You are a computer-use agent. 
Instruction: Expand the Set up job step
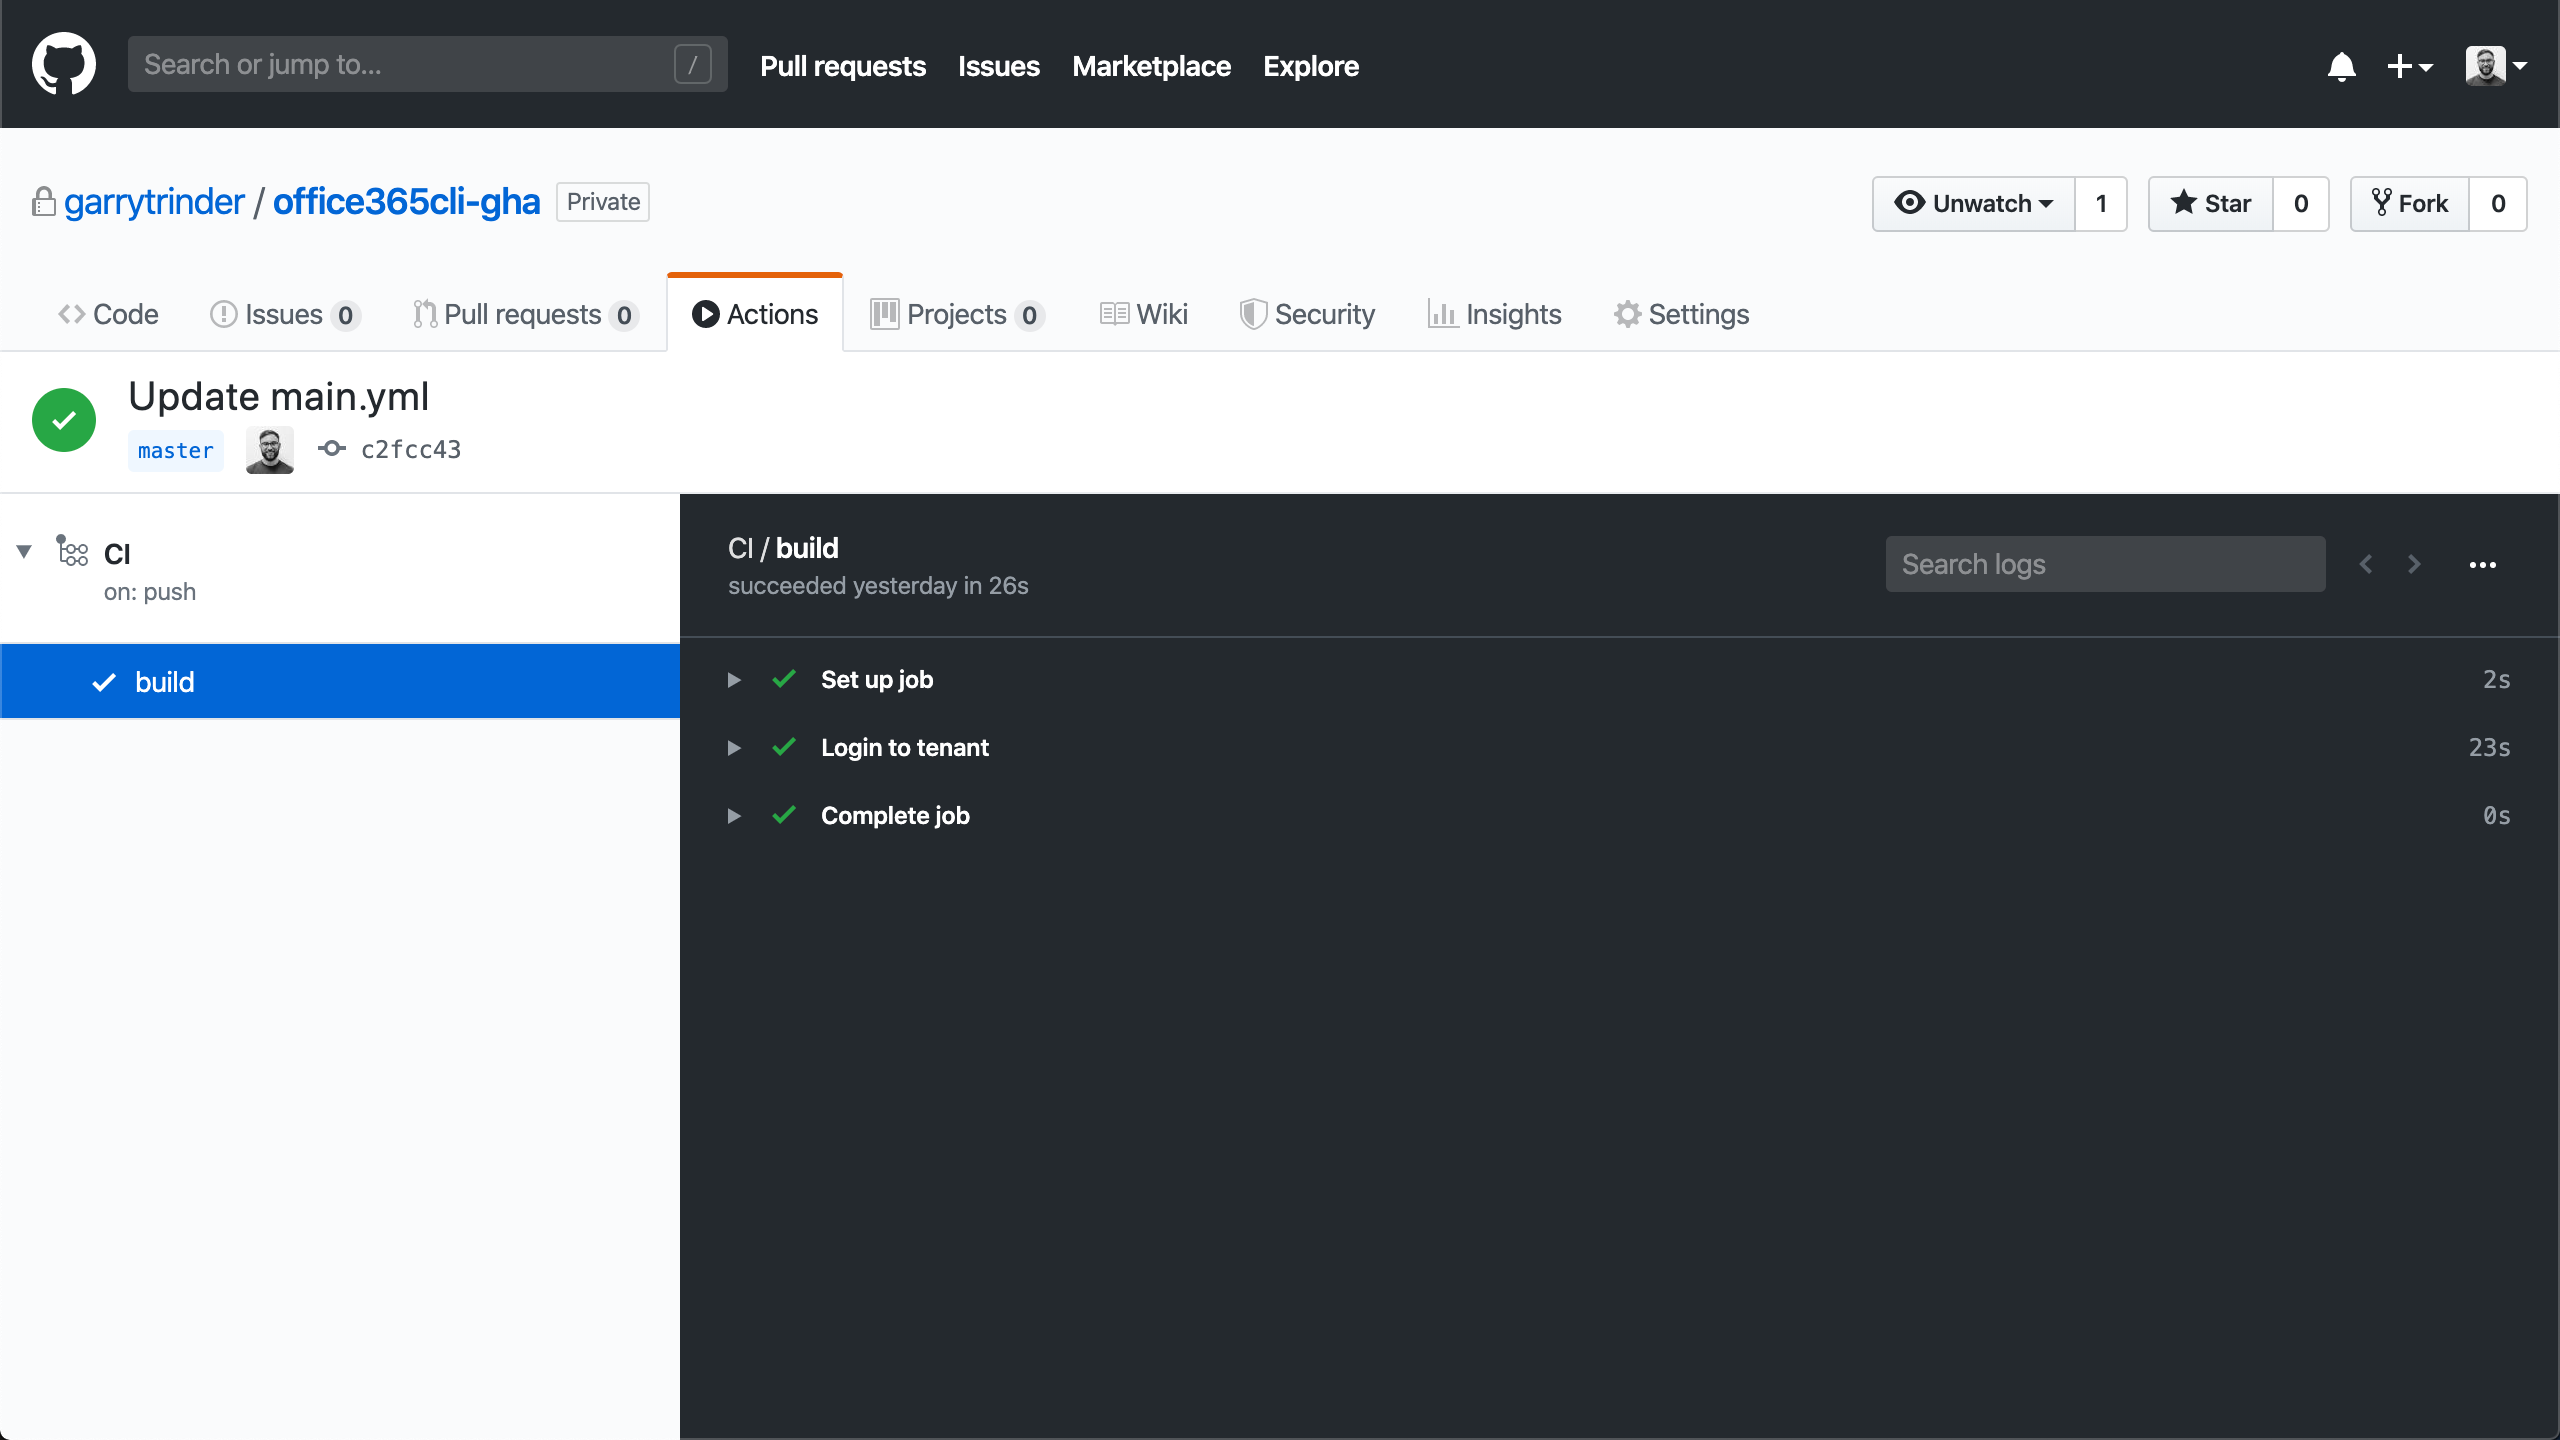734,680
